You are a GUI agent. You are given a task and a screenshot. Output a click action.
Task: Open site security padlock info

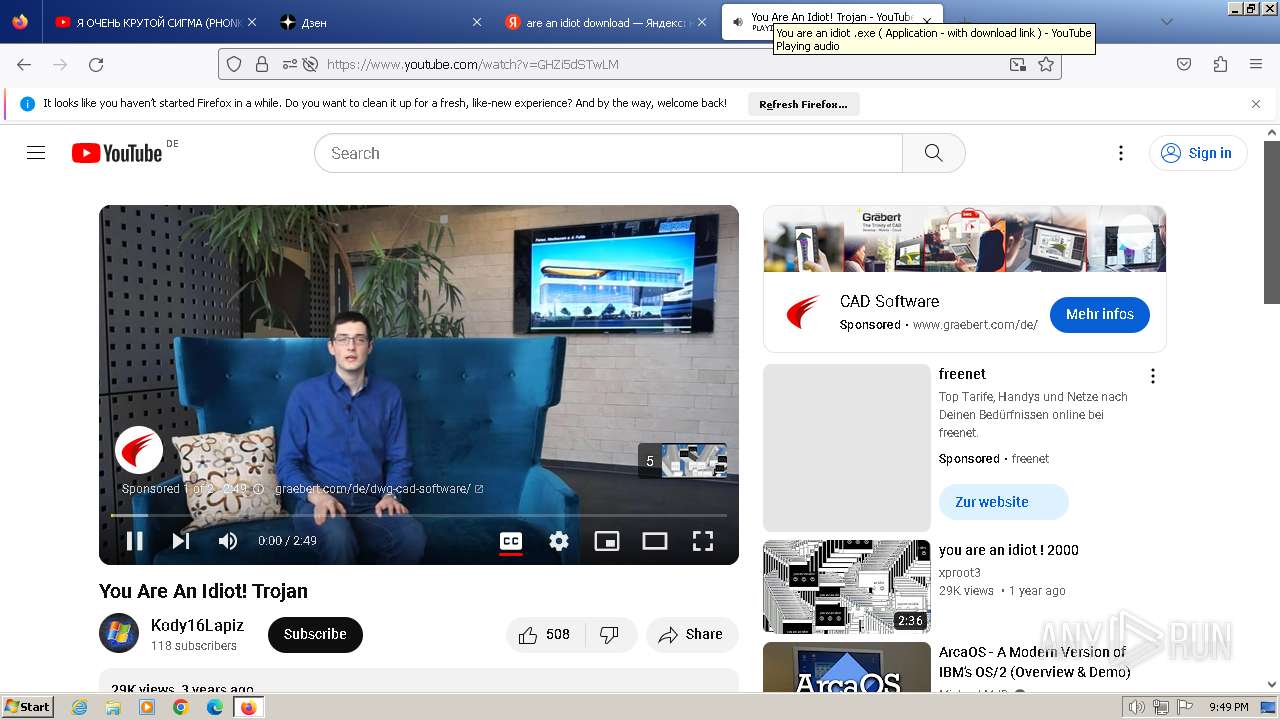point(262,64)
